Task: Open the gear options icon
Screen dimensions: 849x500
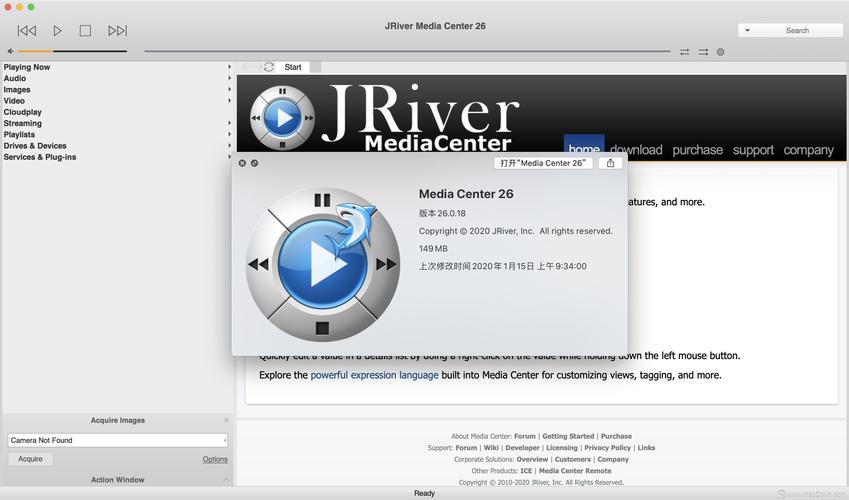Action: pos(720,52)
